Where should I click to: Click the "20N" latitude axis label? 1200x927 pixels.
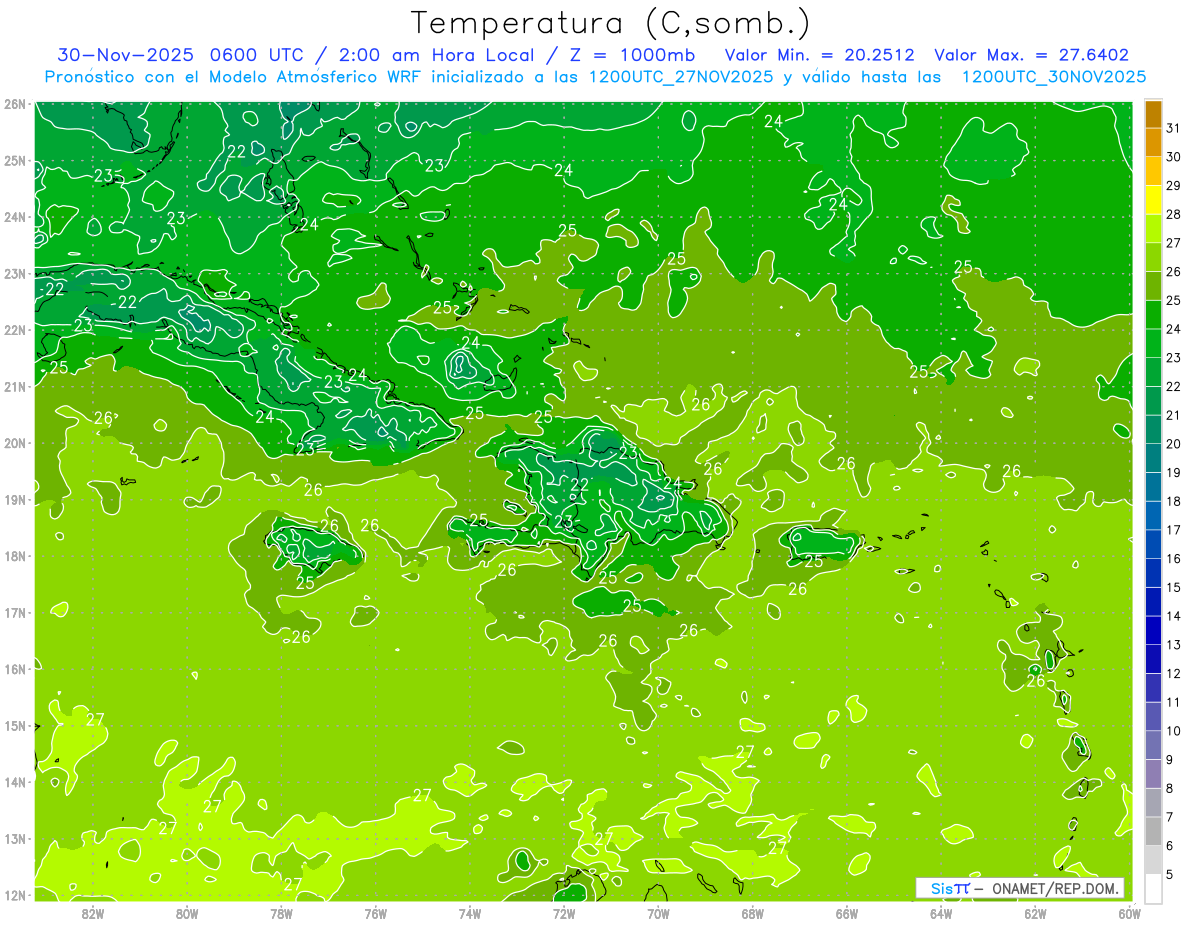pos(15,443)
